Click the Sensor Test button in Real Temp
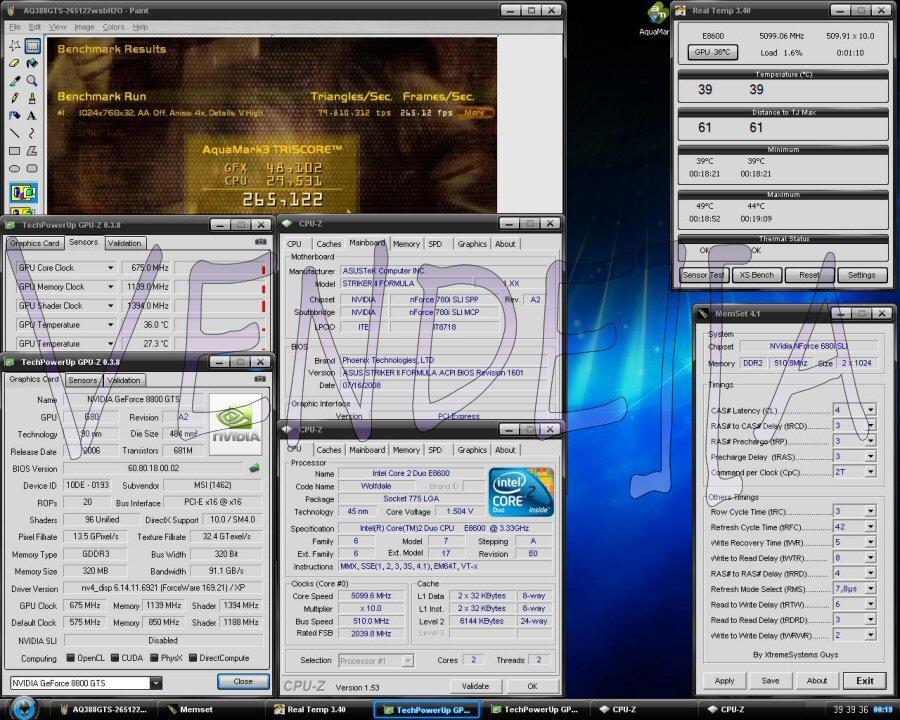The image size is (900, 720). 704,275
